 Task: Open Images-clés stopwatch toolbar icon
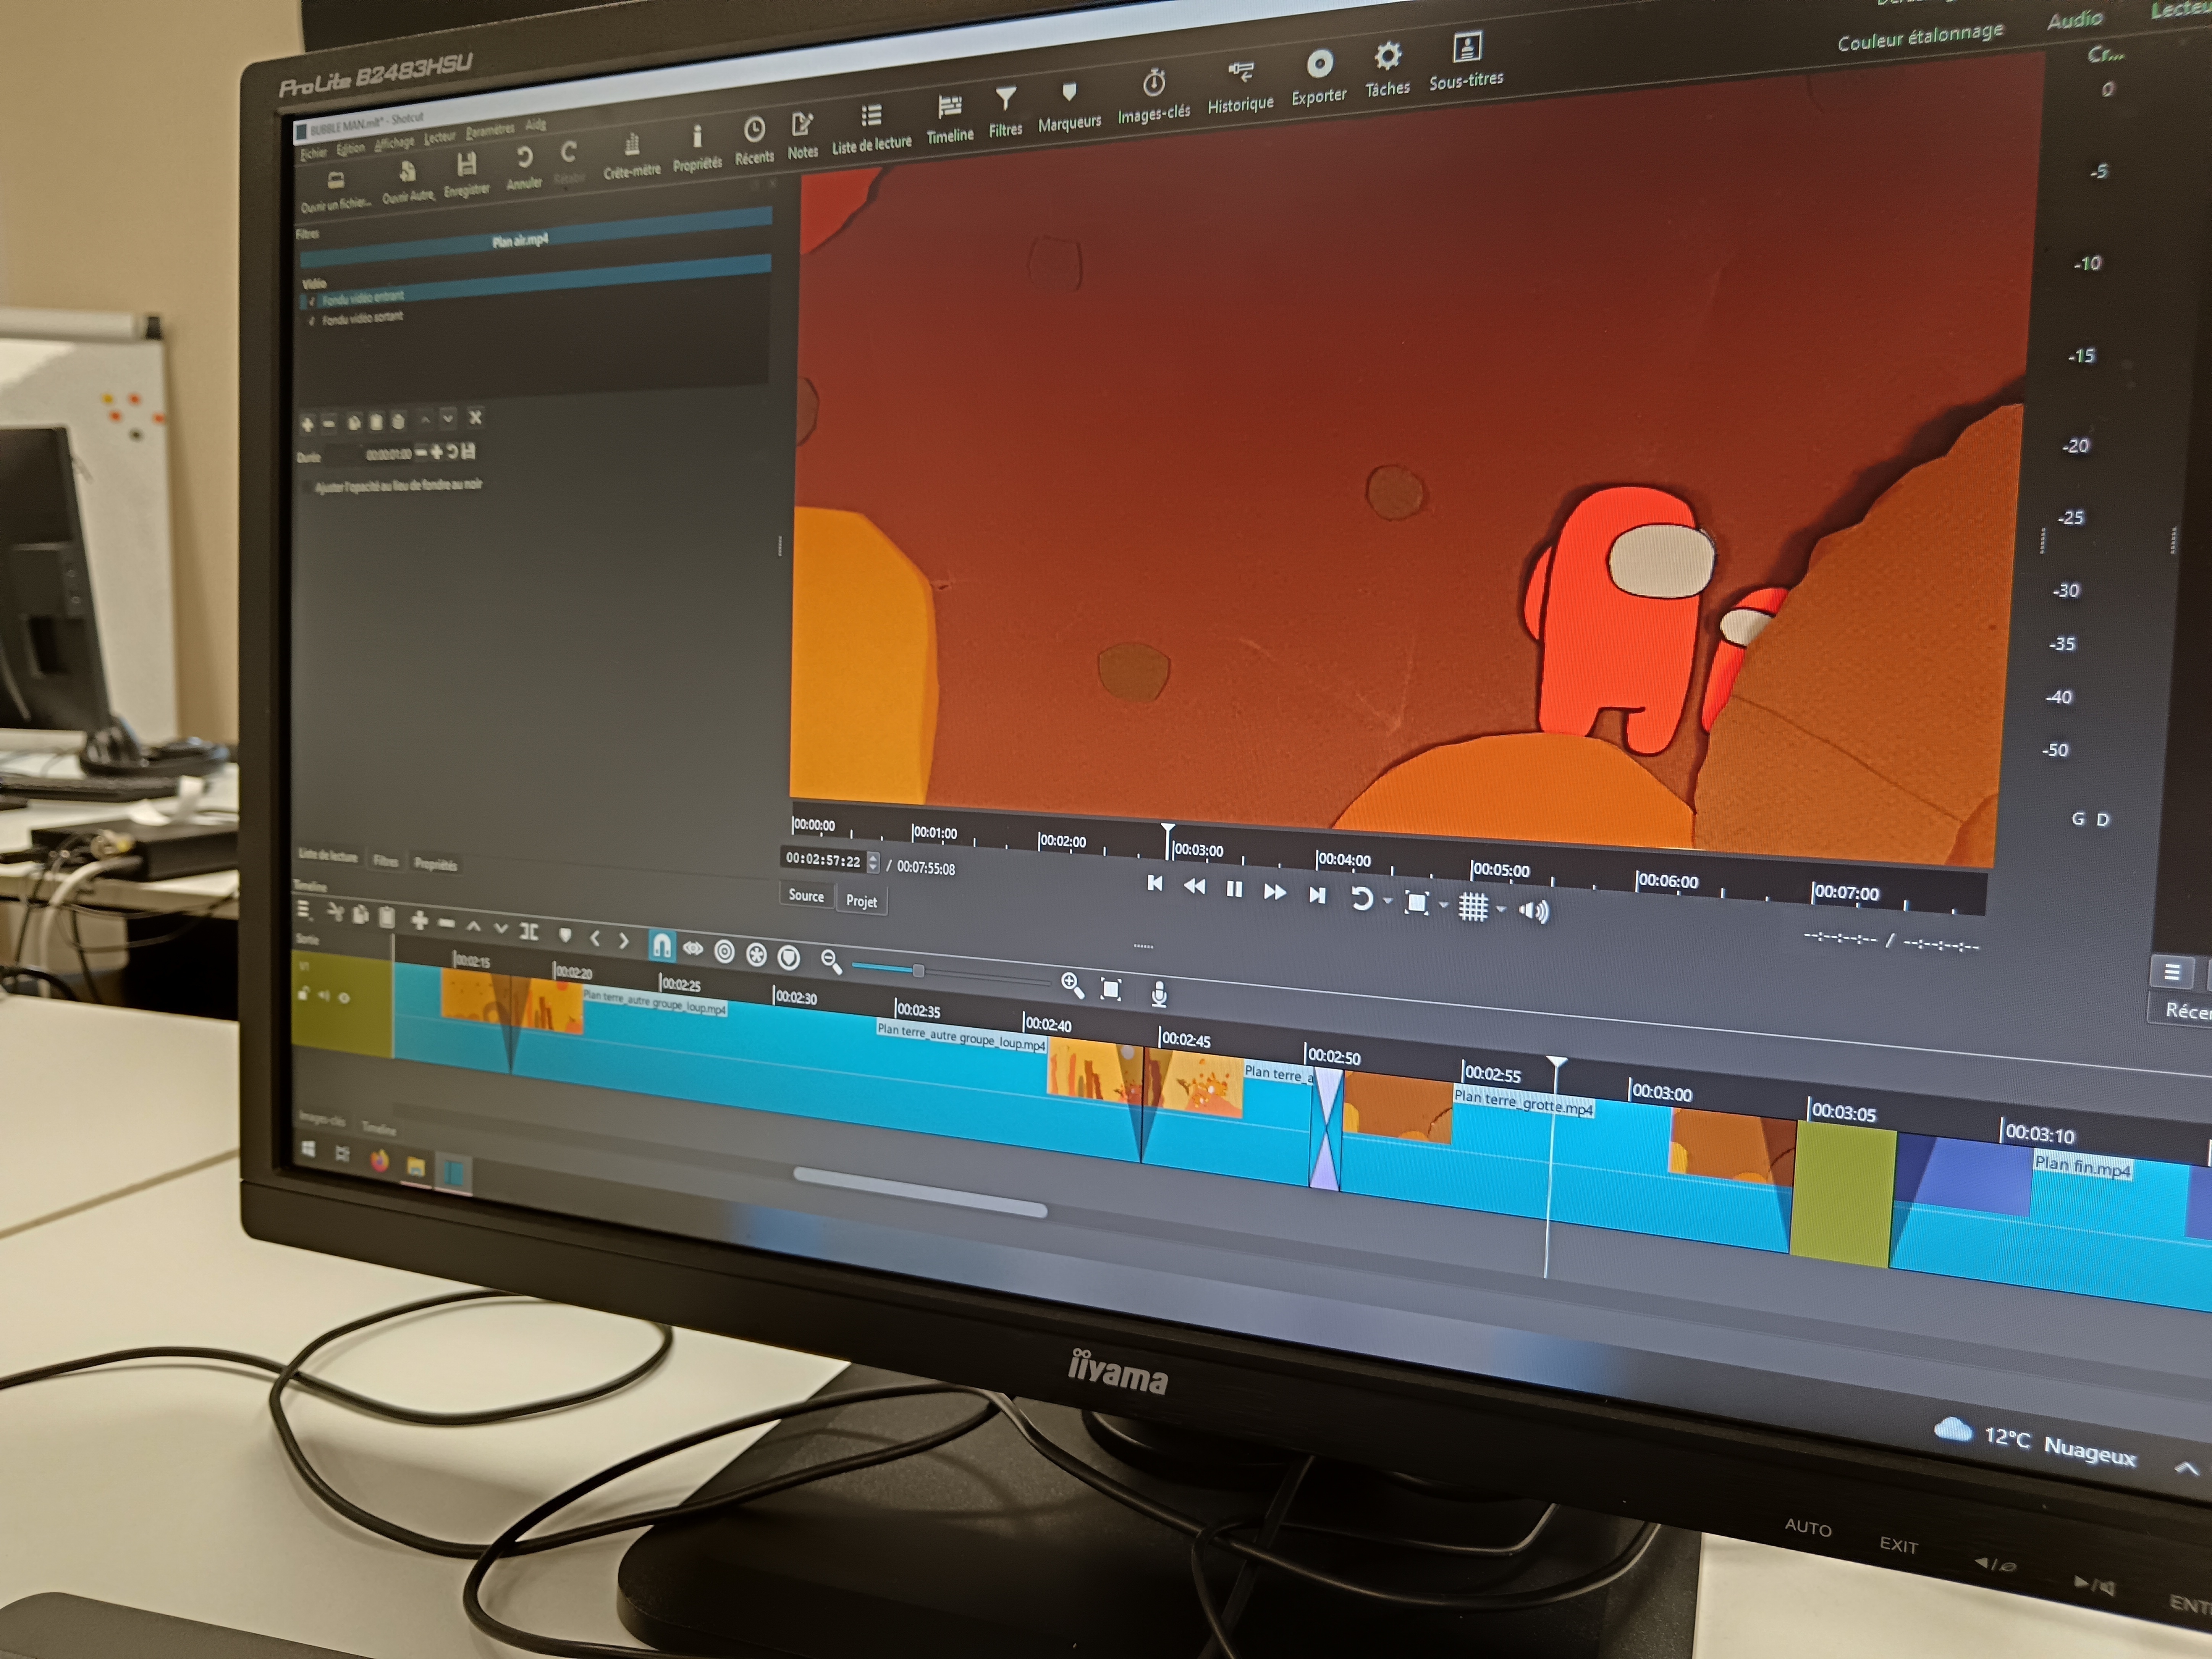click(x=1154, y=83)
